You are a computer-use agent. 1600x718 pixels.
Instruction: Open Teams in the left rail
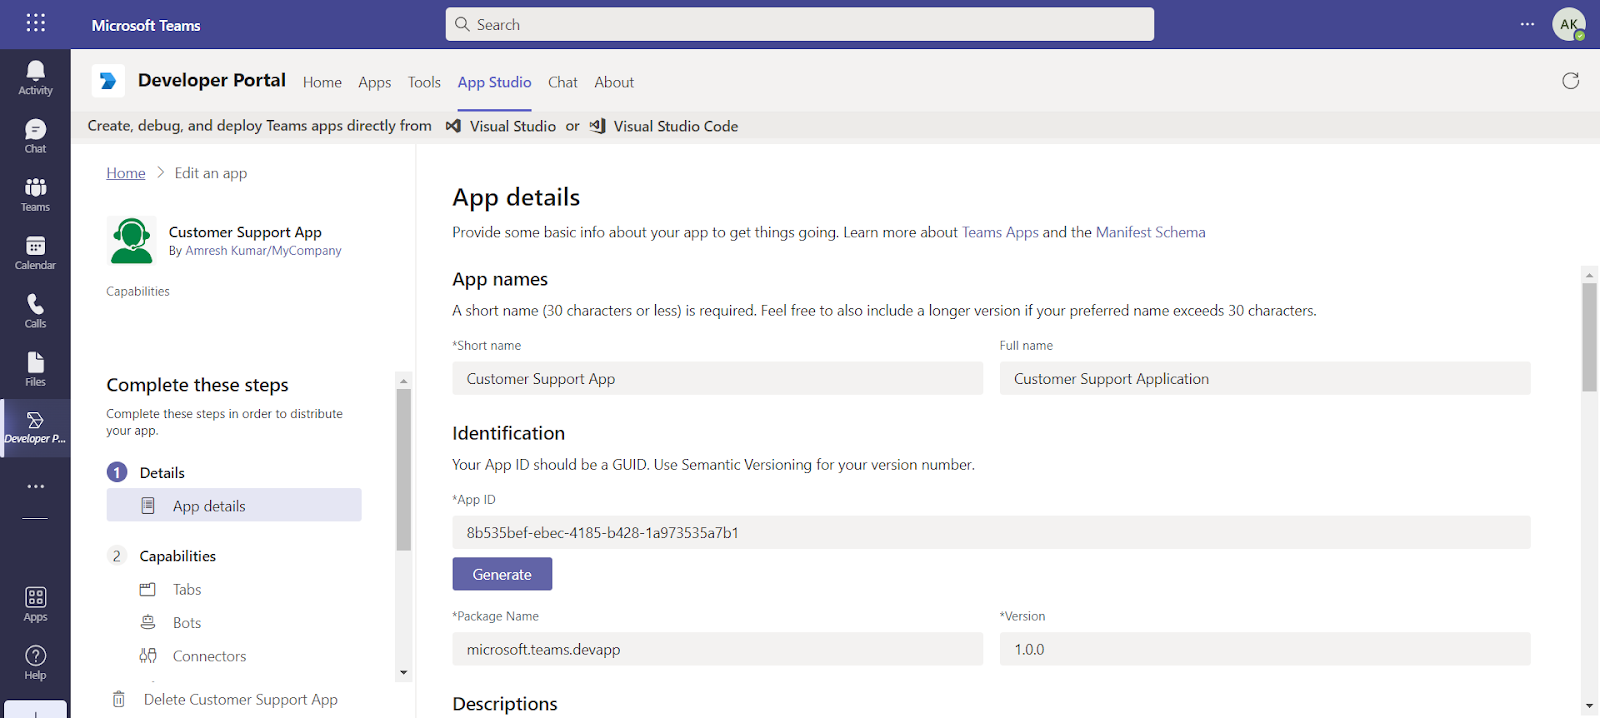pyautogui.click(x=35, y=194)
